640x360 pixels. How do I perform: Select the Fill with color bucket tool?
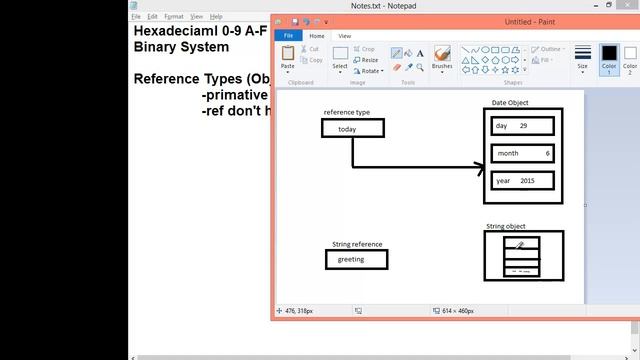408,53
